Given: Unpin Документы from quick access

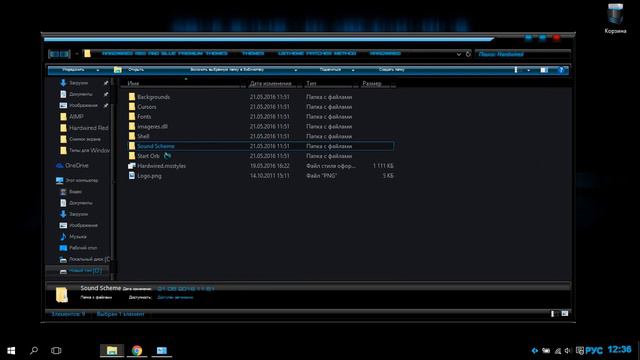Looking at the screenshot, I should pos(106,94).
